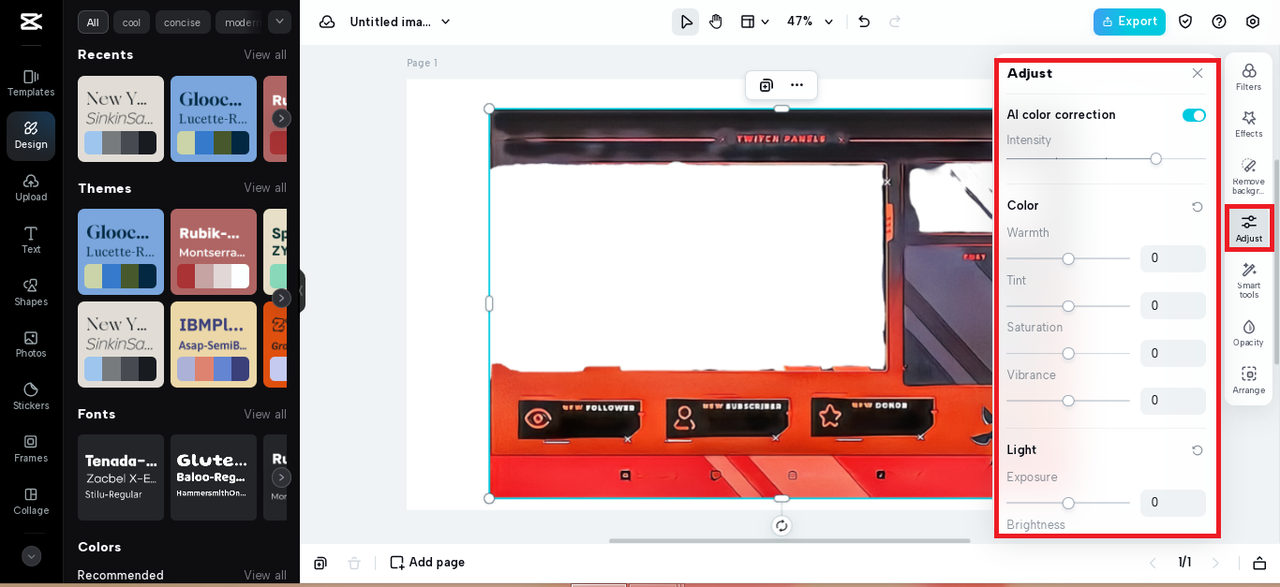1280x587 pixels.
Task: Show more Themes with arrow
Action: pos(282,298)
